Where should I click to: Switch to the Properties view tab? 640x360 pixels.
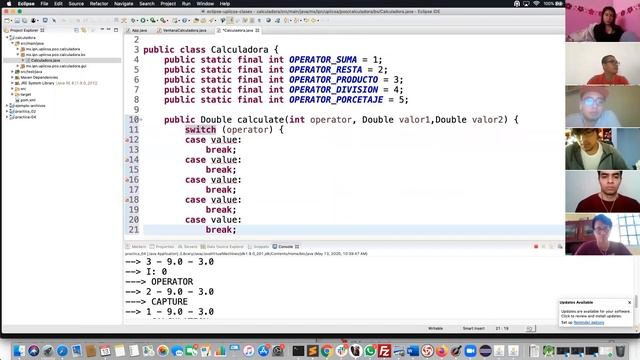pyautogui.click(x=162, y=247)
